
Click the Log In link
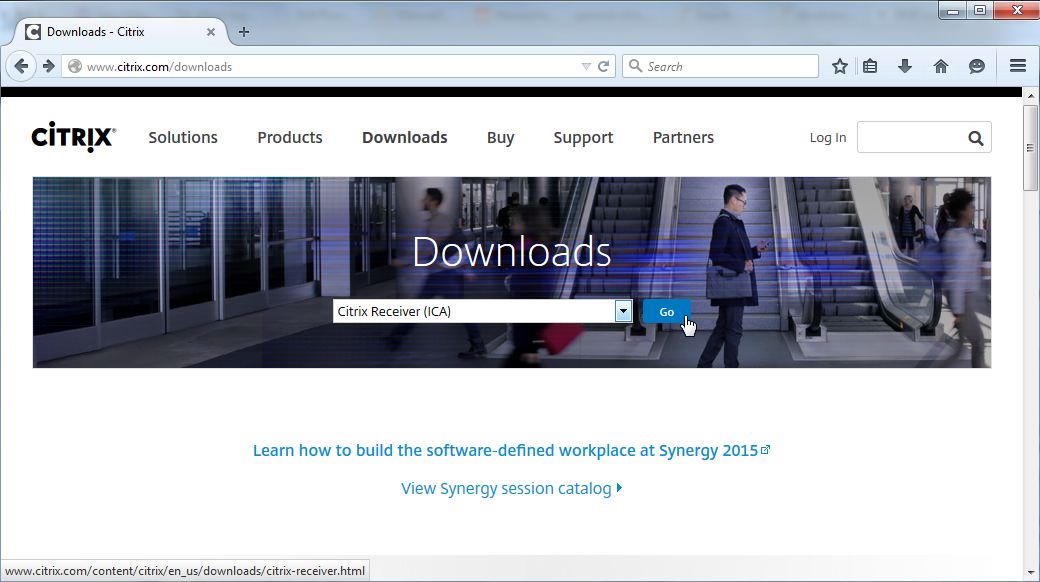click(x=827, y=138)
